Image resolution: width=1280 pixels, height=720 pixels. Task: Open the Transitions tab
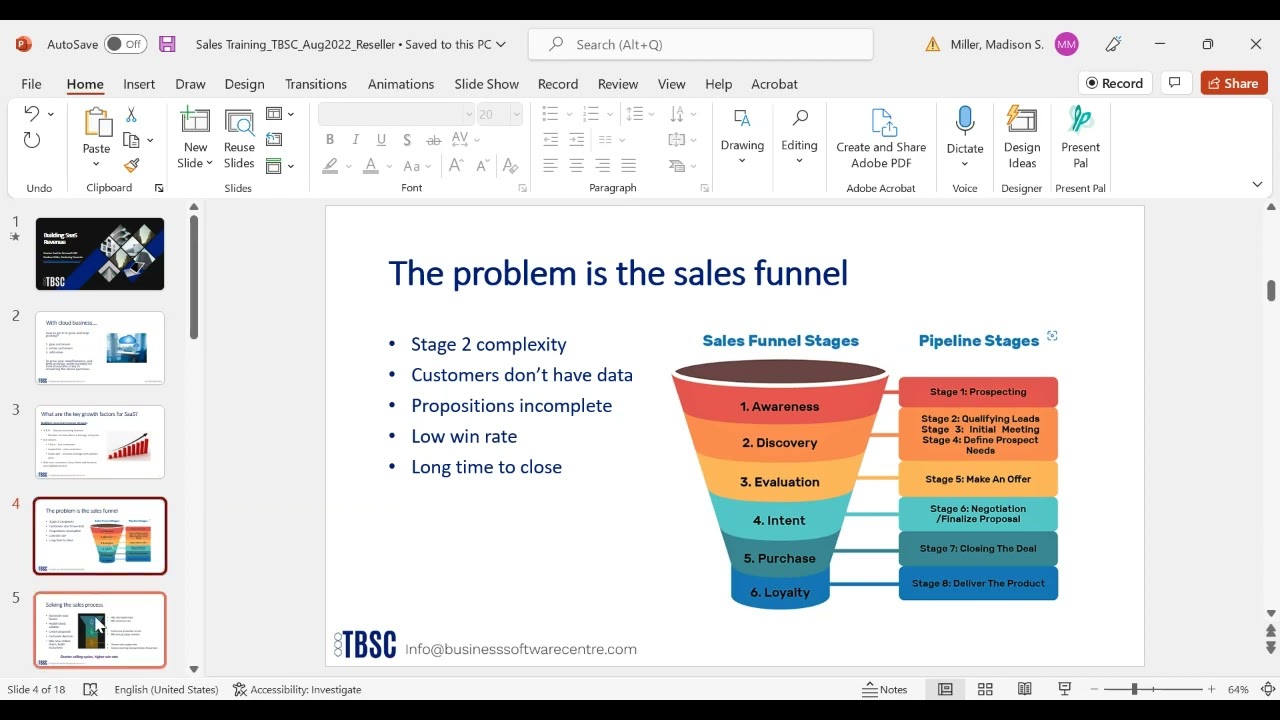pyautogui.click(x=315, y=84)
